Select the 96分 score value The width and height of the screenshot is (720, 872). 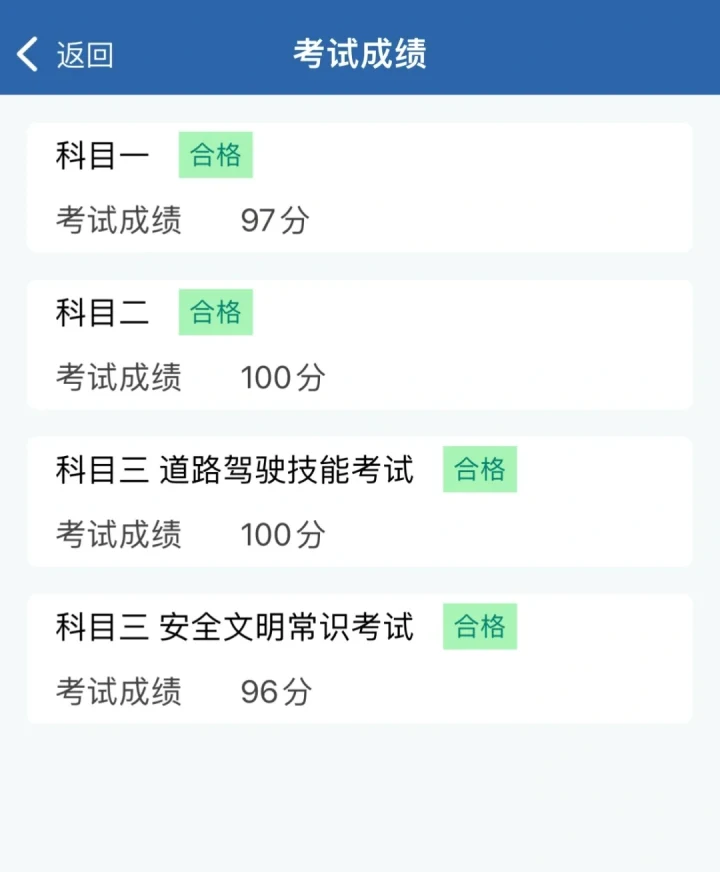click(276, 692)
